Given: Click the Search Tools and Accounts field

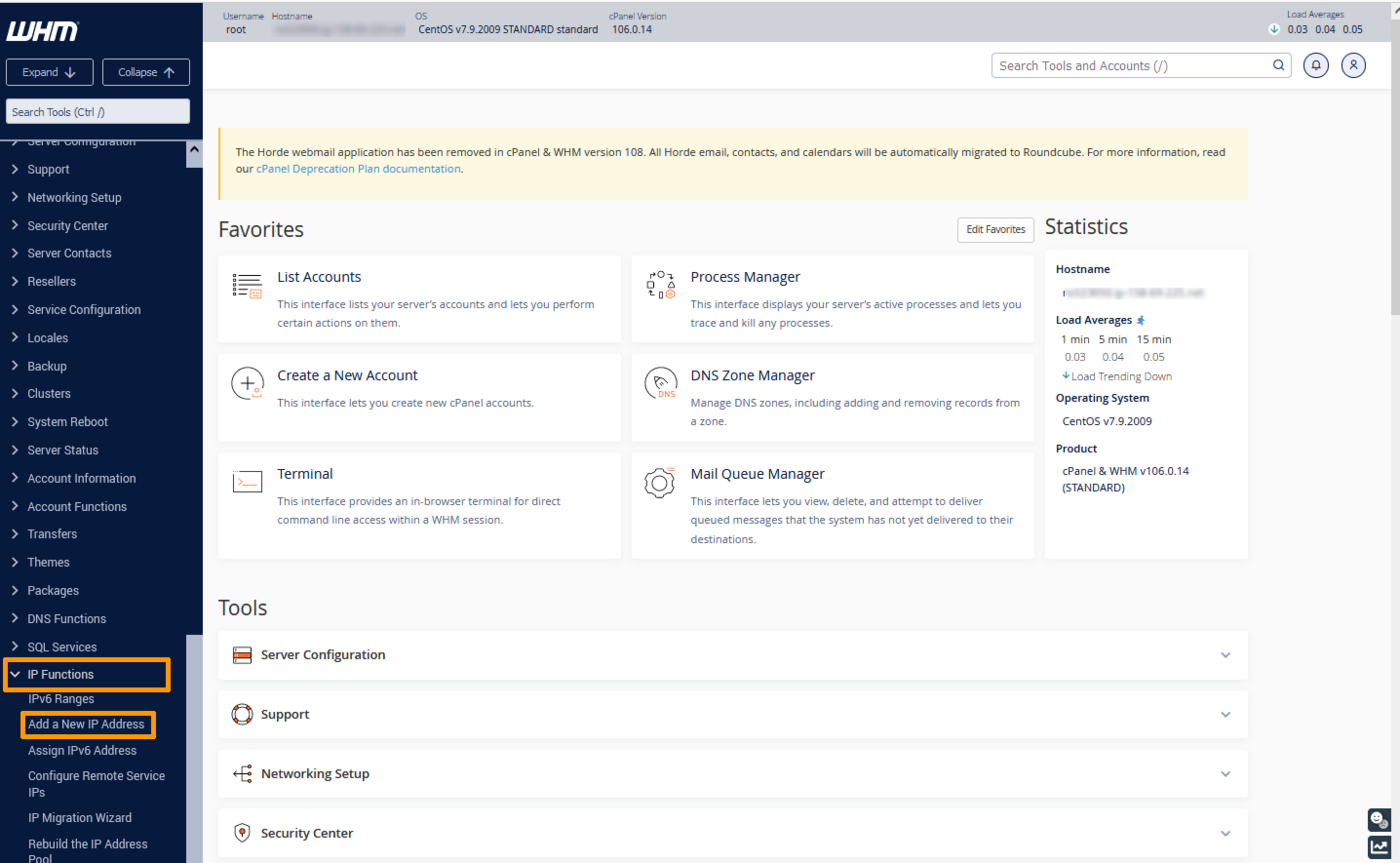Looking at the screenshot, I should tap(1130, 66).
